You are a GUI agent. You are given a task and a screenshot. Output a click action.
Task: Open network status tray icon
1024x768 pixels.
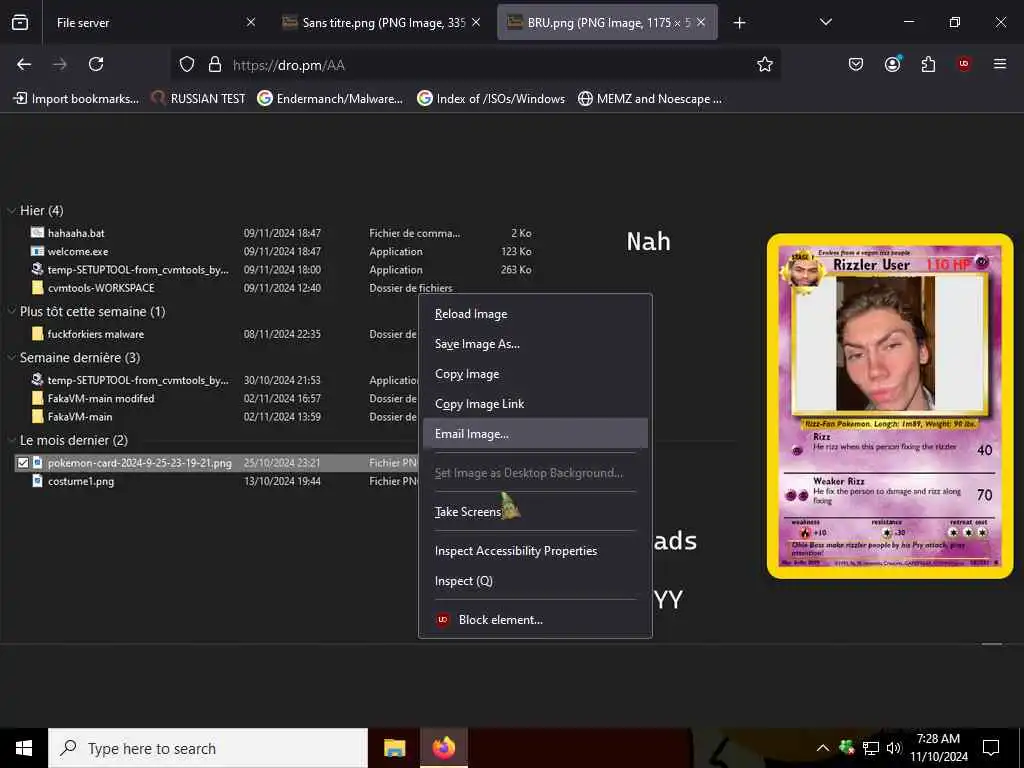tap(871, 748)
